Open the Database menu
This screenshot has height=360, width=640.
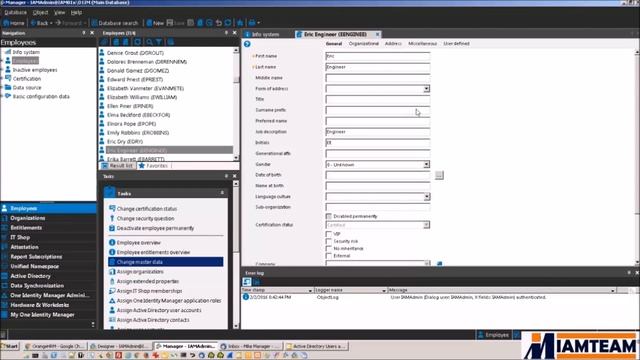coord(16,13)
